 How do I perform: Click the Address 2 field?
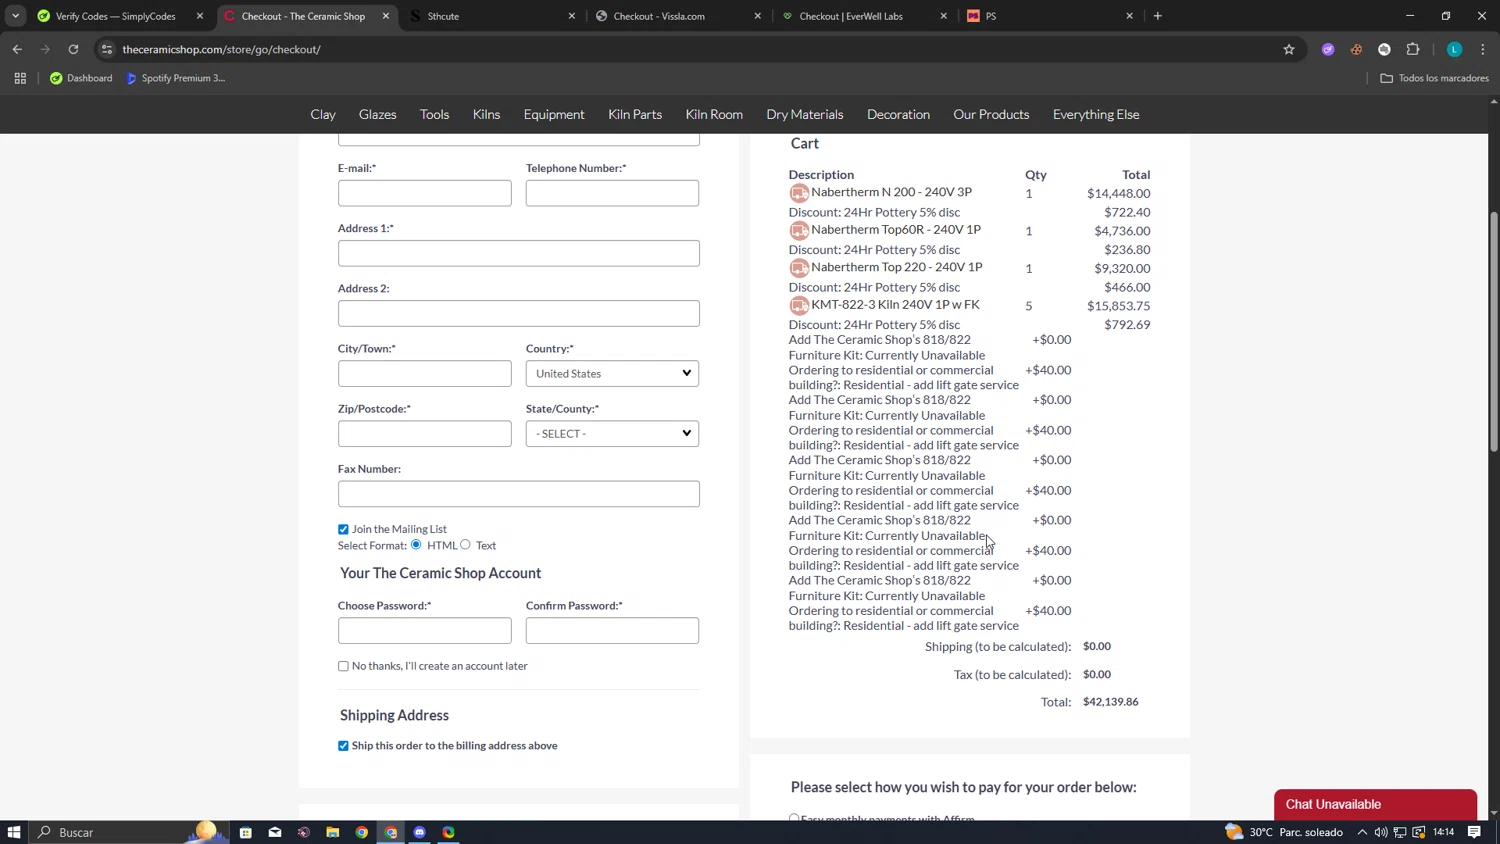[519, 313]
